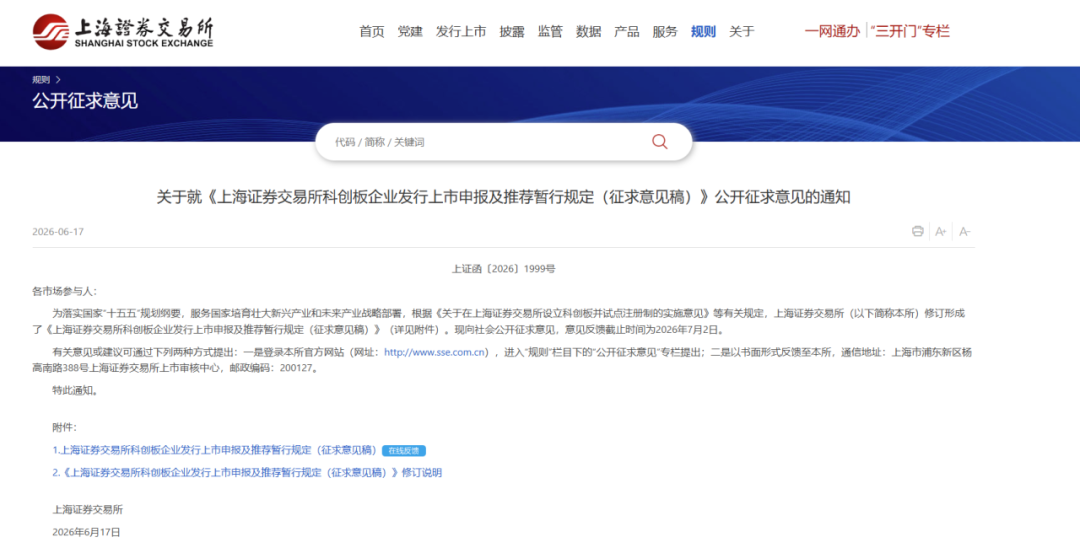Increase font size with A+ icon
The height and width of the screenshot is (548, 1080).
(x=941, y=231)
